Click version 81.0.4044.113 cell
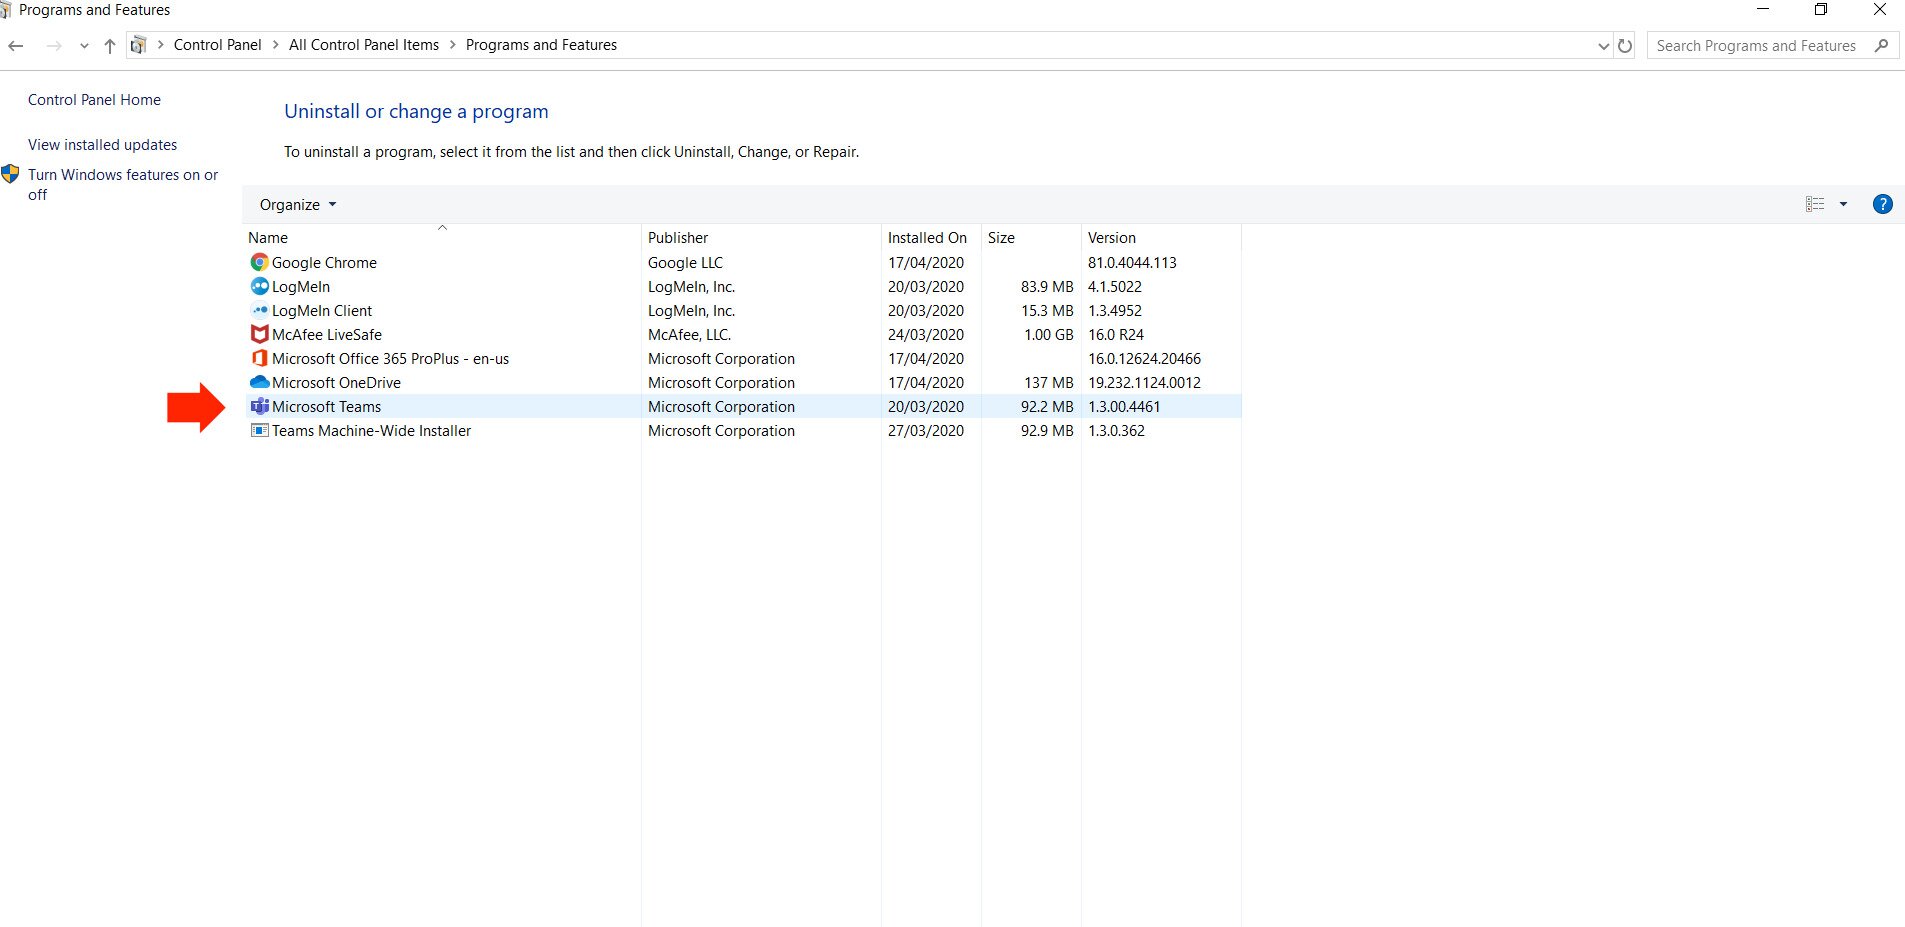This screenshot has width=1905, height=927. point(1132,263)
